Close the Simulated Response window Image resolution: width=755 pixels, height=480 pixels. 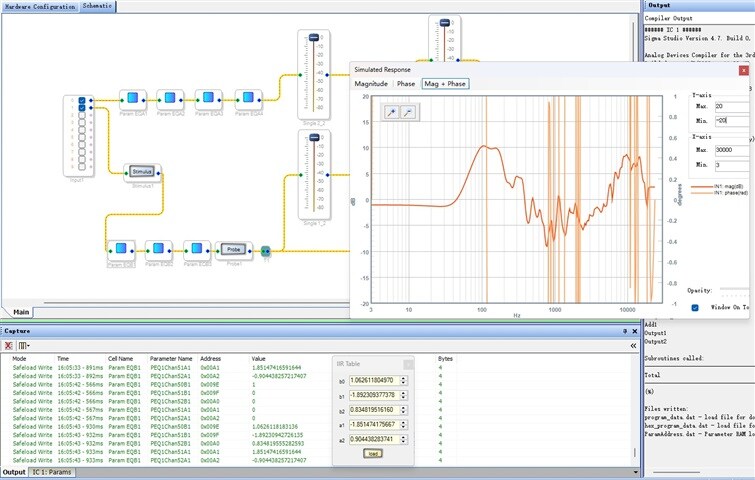pyautogui.click(x=744, y=70)
